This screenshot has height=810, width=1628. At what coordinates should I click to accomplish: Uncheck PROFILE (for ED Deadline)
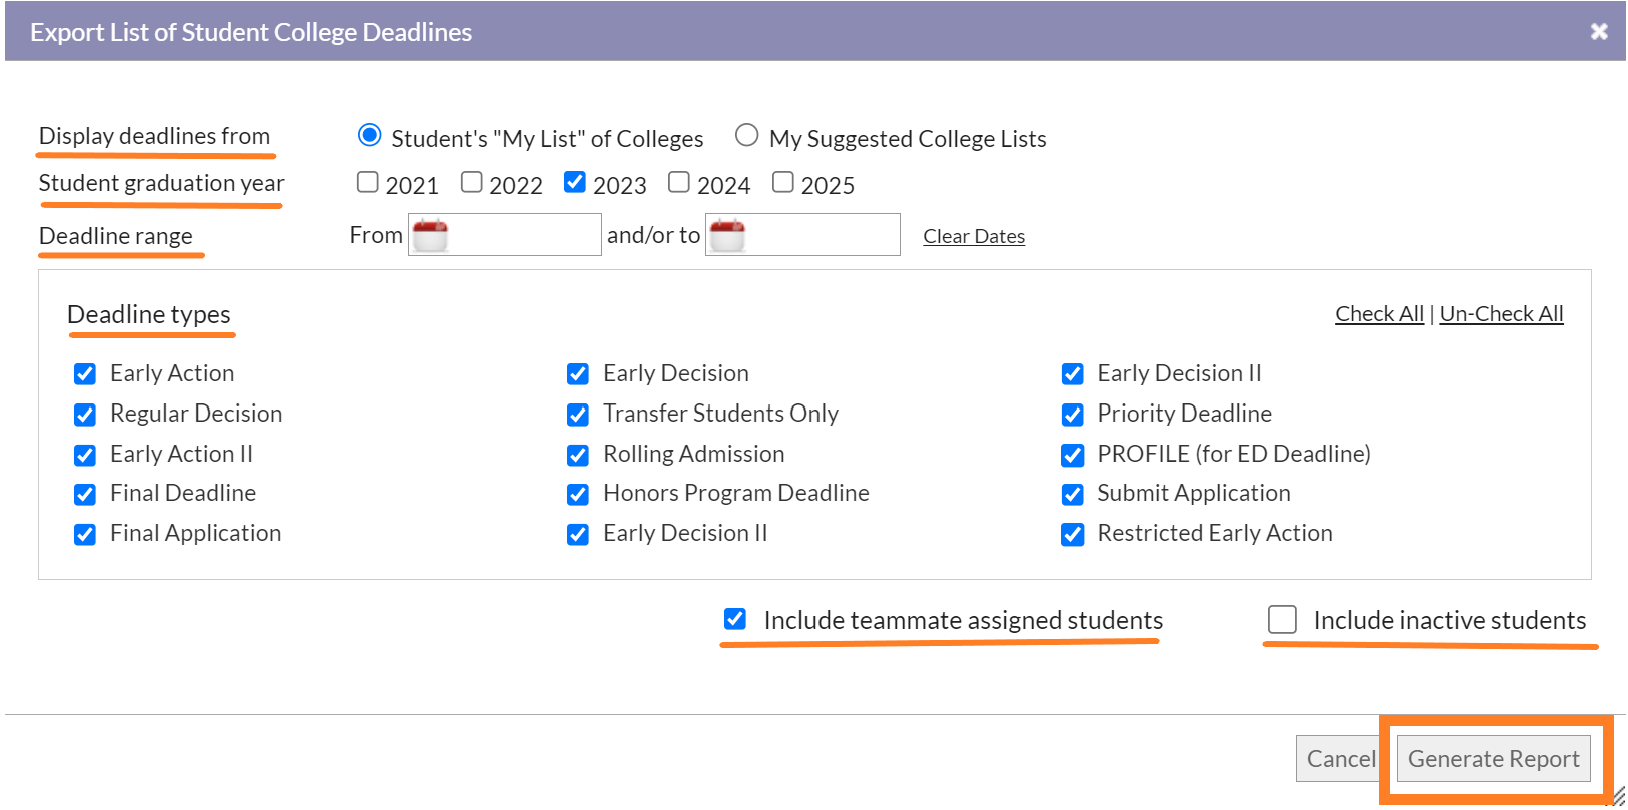1072,454
